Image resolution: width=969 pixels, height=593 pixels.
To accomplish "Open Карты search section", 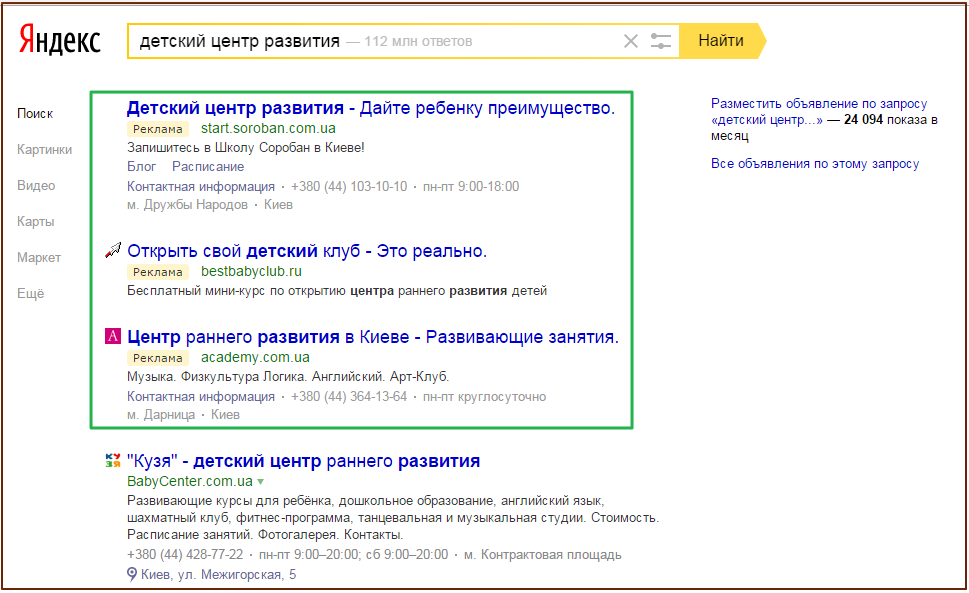I will [35, 222].
